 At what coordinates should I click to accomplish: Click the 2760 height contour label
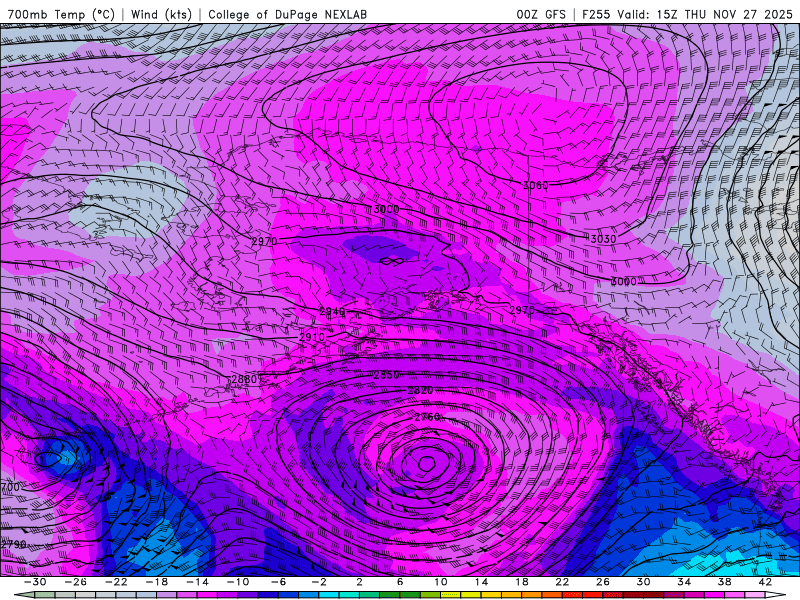[427, 417]
